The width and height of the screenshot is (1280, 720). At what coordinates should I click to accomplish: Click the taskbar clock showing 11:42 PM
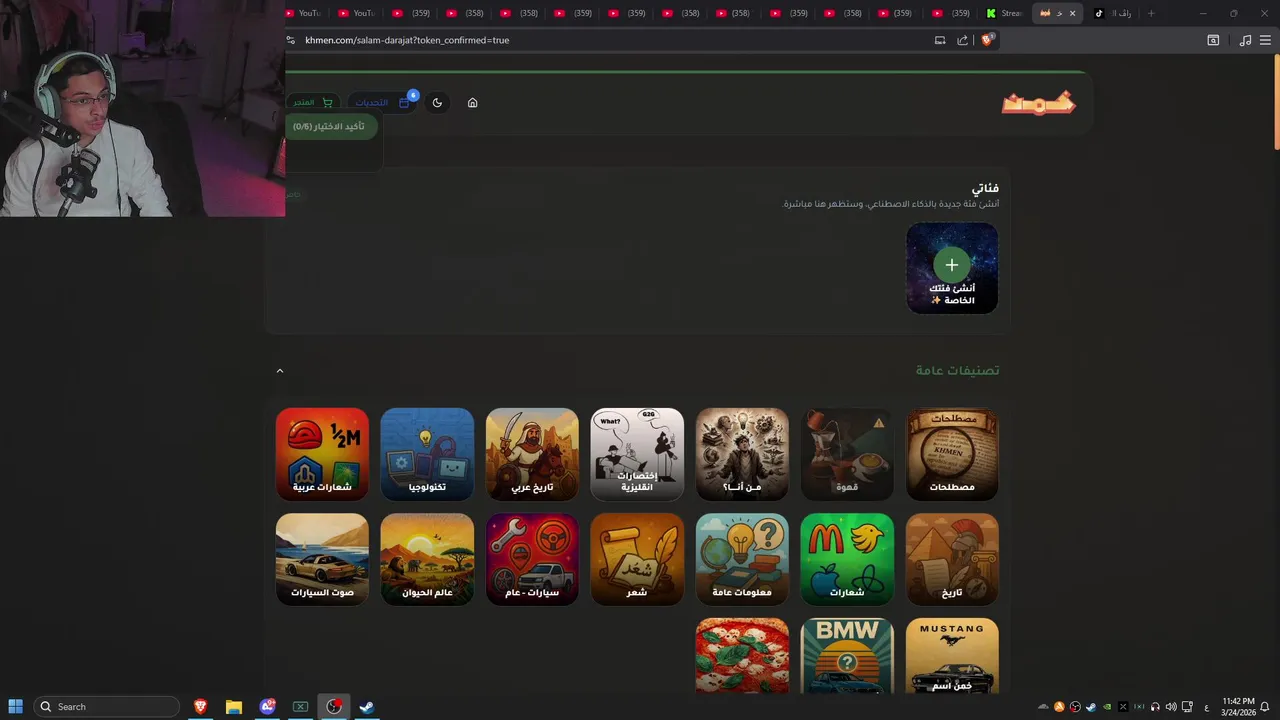click(x=1238, y=706)
